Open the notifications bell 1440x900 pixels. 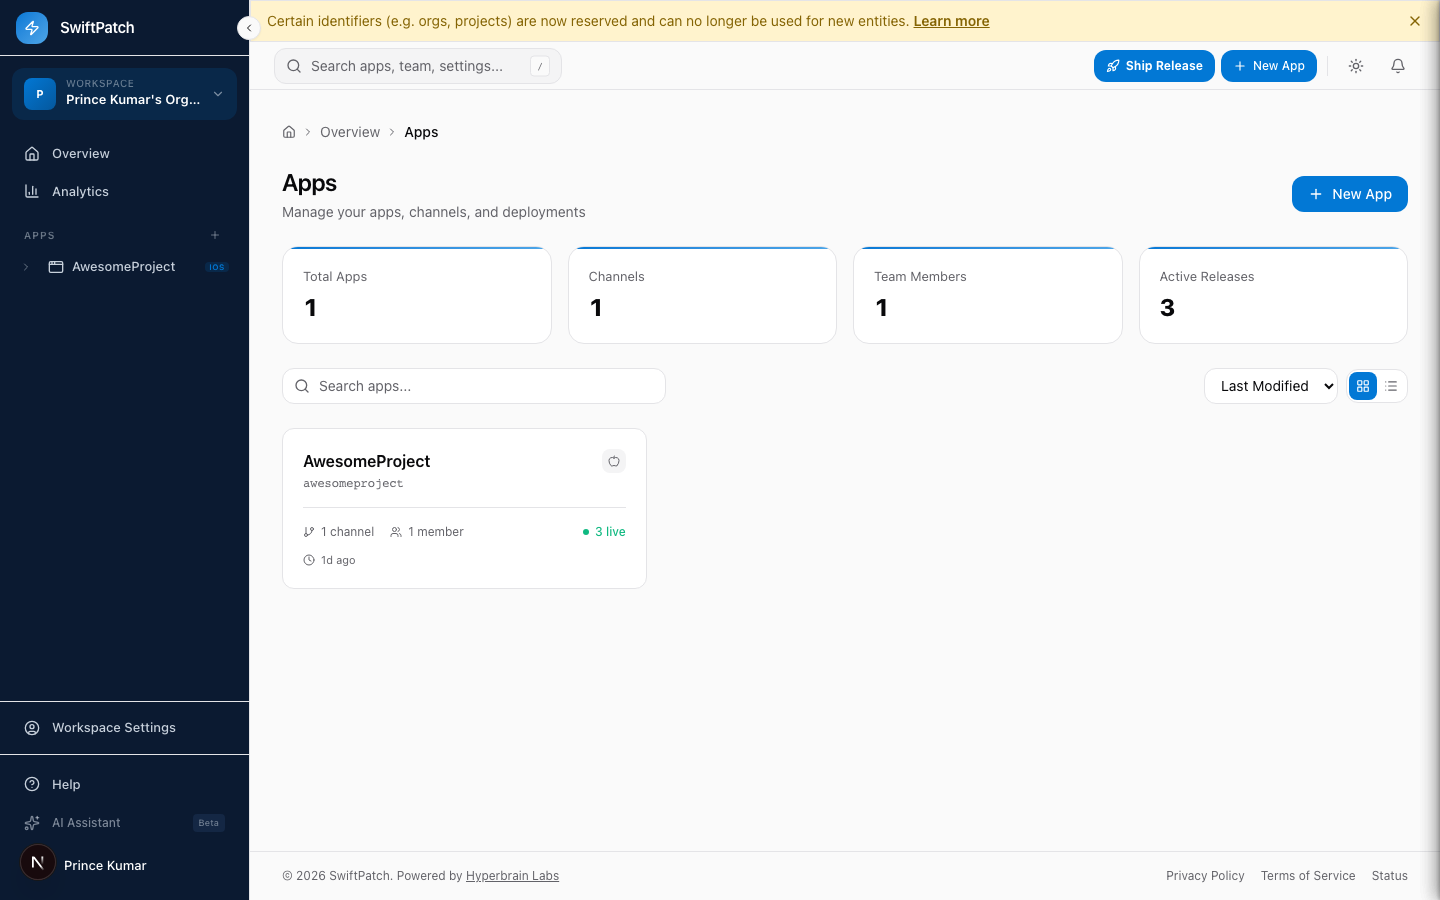(x=1398, y=66)
